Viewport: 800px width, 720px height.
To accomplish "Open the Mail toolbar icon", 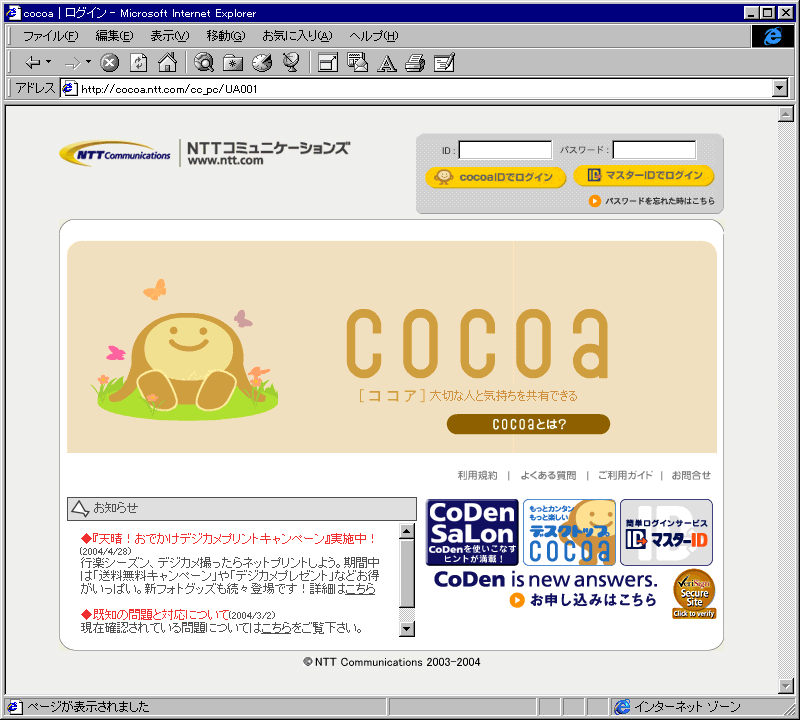I will tap(357, 63).
